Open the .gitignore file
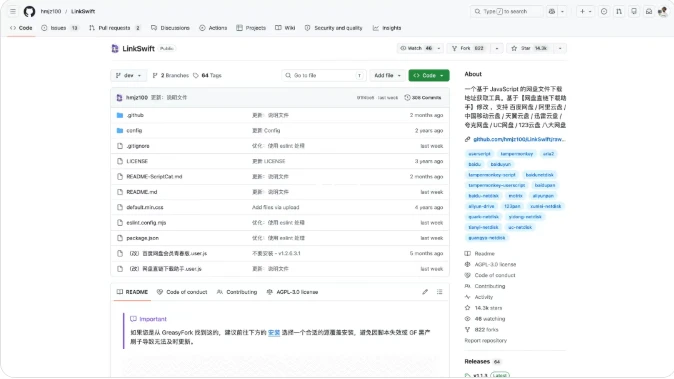The height and width of the screenshot is (379, 674). tap(138, 146)
